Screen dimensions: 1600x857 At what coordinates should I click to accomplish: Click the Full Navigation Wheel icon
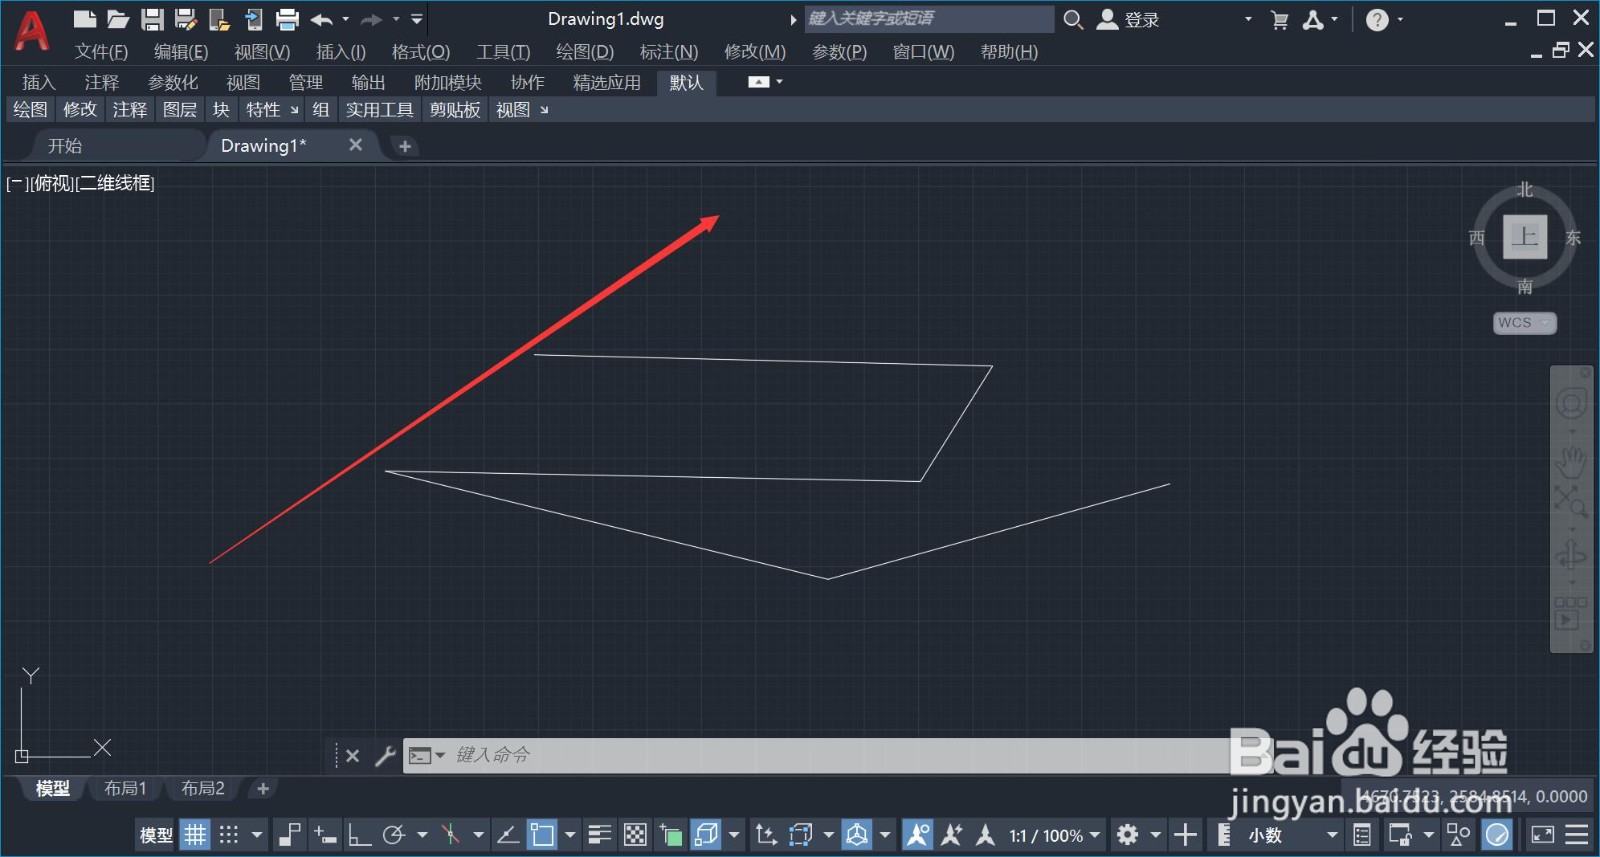(1571, 404)
